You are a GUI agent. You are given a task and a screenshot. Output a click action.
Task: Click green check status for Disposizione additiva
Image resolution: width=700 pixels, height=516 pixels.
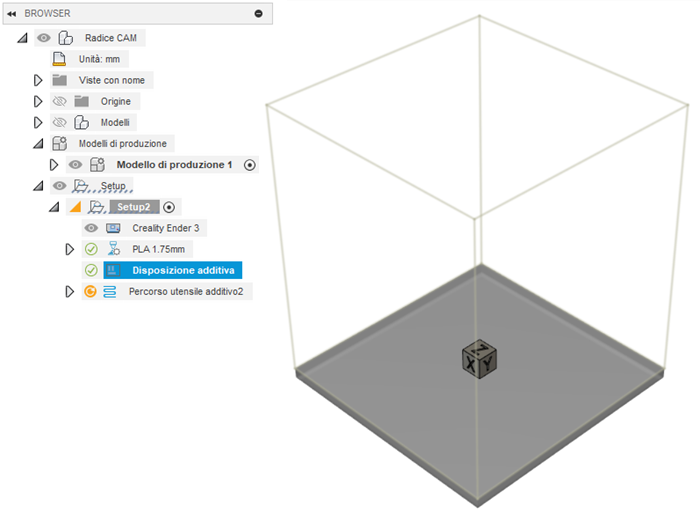pyautogui.click(x=91, y=270)
